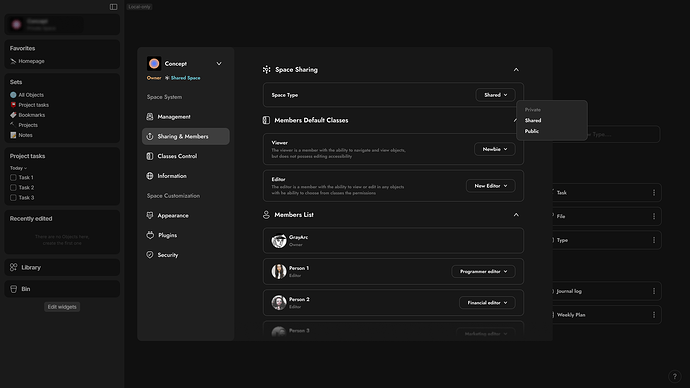Click the Library icon
This screenshot has height=388, width=690.
pos(14,267)
